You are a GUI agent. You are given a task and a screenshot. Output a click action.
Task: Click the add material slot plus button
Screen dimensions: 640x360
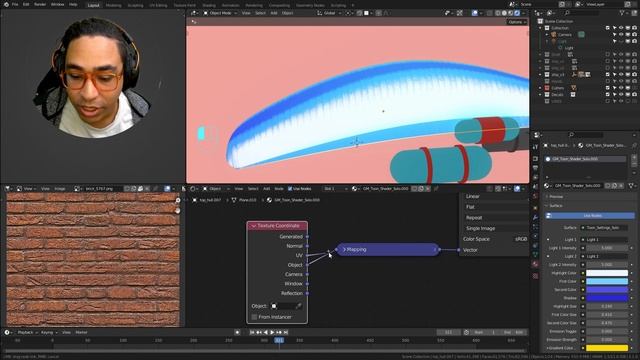pos(634,158)
